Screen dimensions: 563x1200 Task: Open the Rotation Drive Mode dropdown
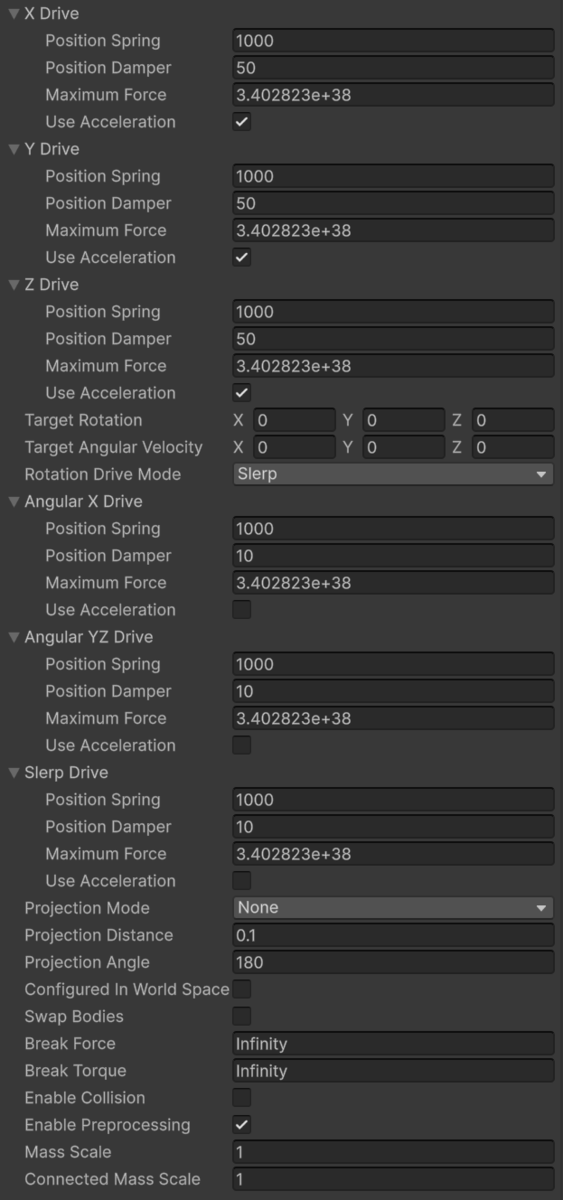click(x=393, y=475)
